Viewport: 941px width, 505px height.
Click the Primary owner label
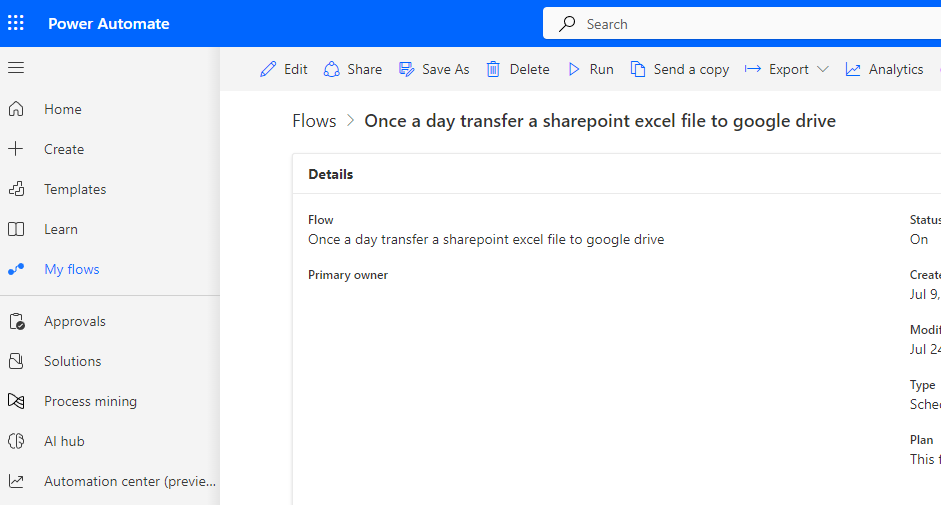point(348,274)
